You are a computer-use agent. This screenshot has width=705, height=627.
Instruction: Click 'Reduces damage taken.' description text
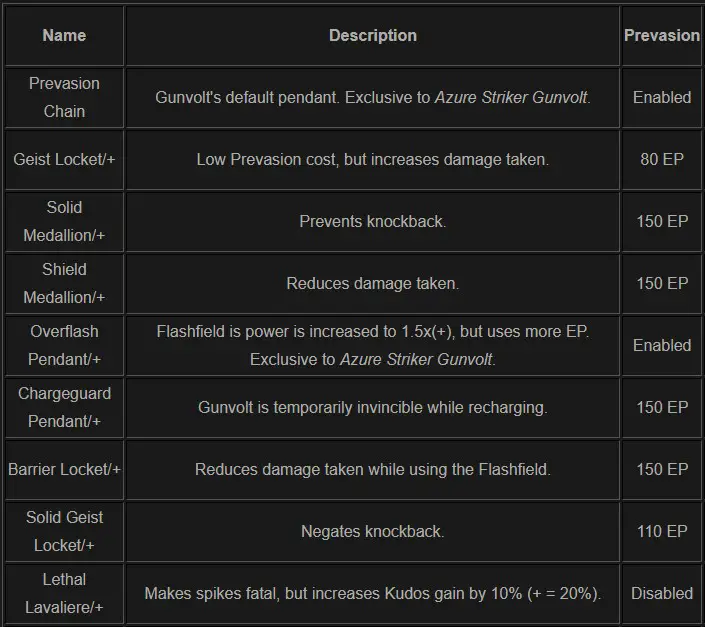click(x=373, y=284)
